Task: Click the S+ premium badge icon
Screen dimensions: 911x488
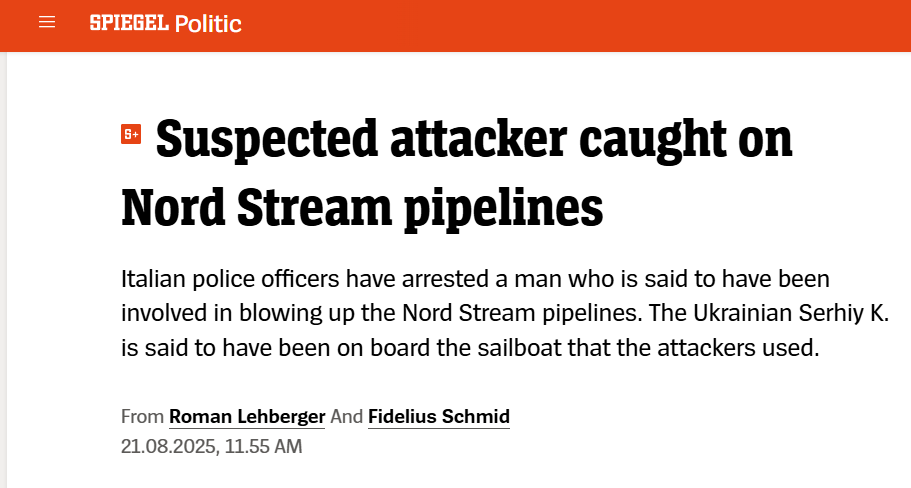Action: [131, 135]
